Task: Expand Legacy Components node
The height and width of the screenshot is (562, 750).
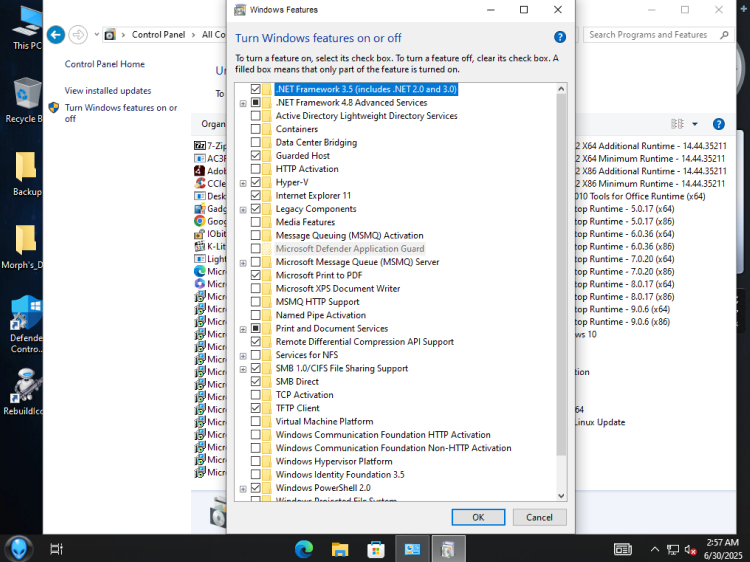Action: 243,209
